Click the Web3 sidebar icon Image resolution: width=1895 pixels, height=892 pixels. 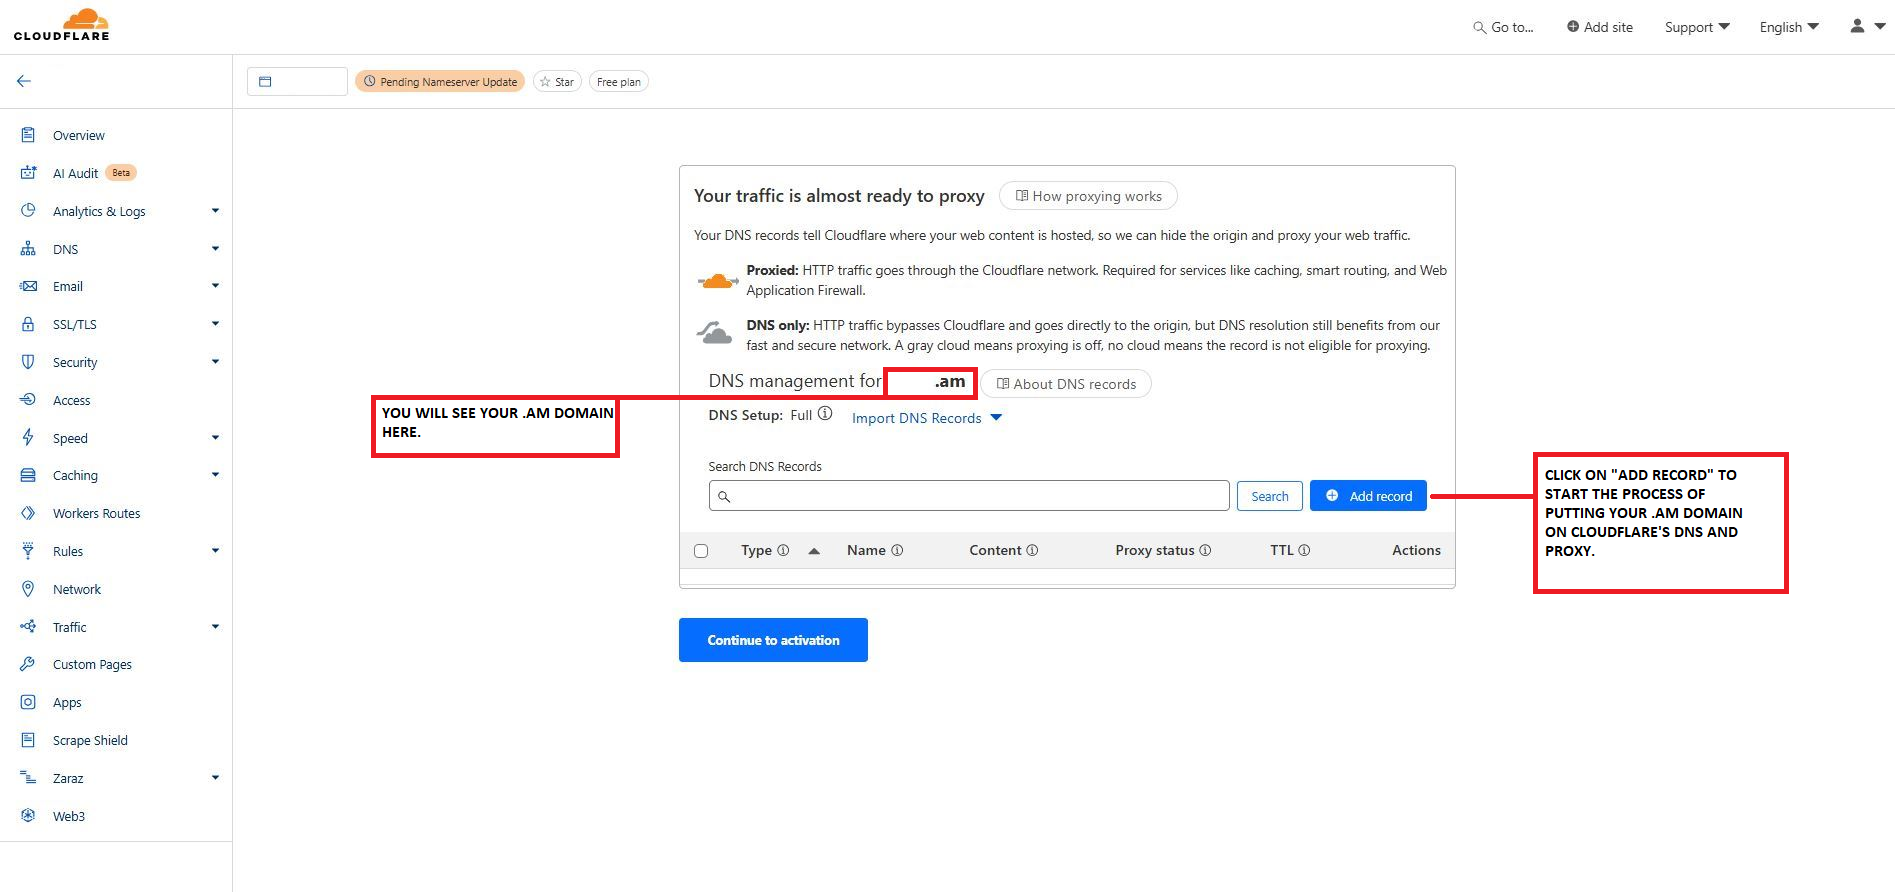pyautogui.click(x=28, y=816)
